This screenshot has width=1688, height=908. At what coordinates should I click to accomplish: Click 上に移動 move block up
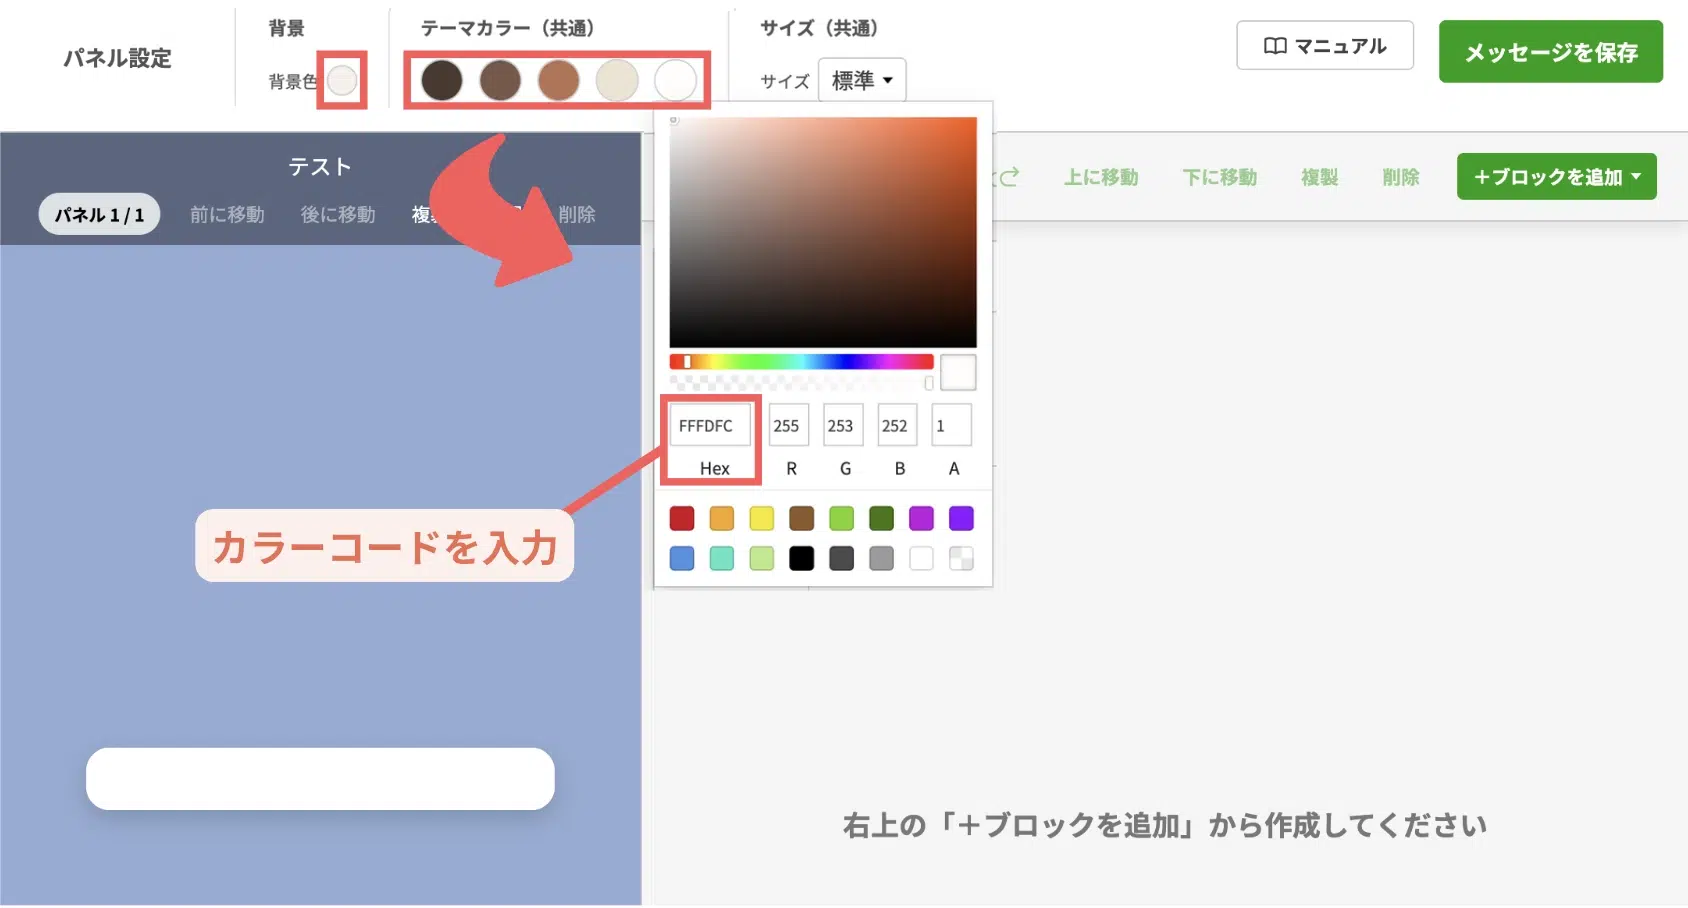[1101, 177]
